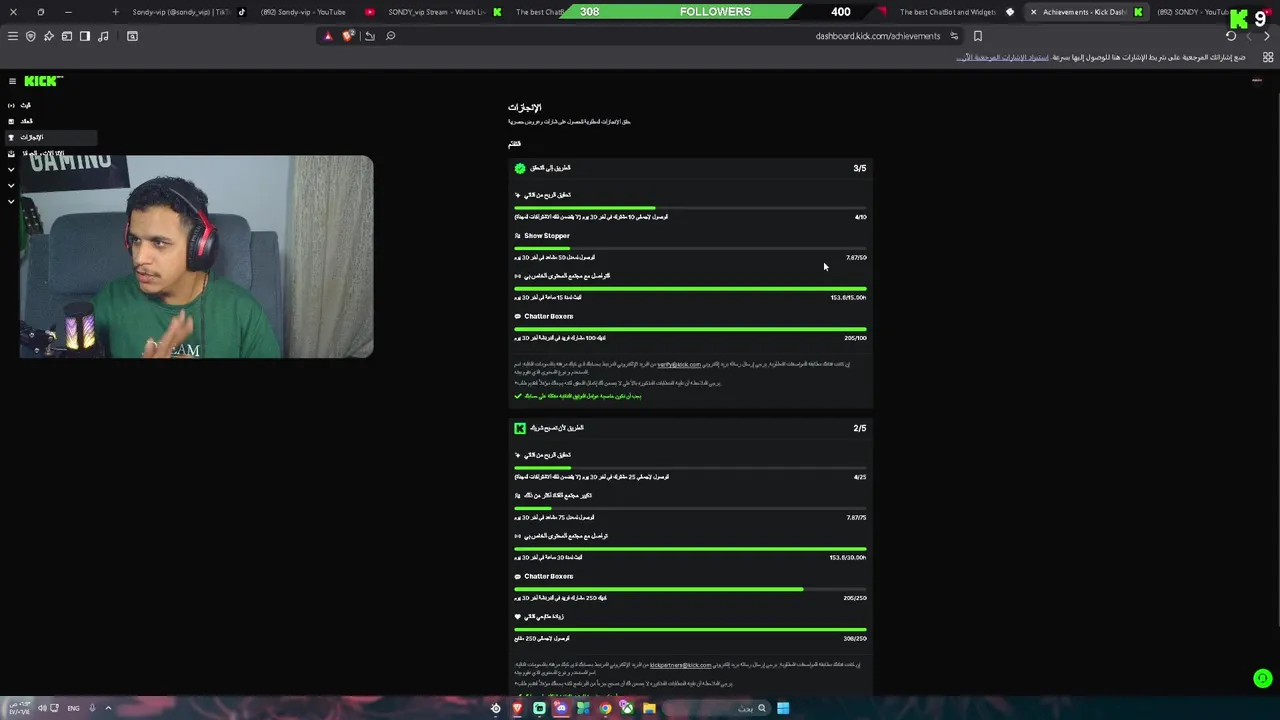Click the Show Stopper progress bar
1280x720 pixels.
(x=690, y=248)
